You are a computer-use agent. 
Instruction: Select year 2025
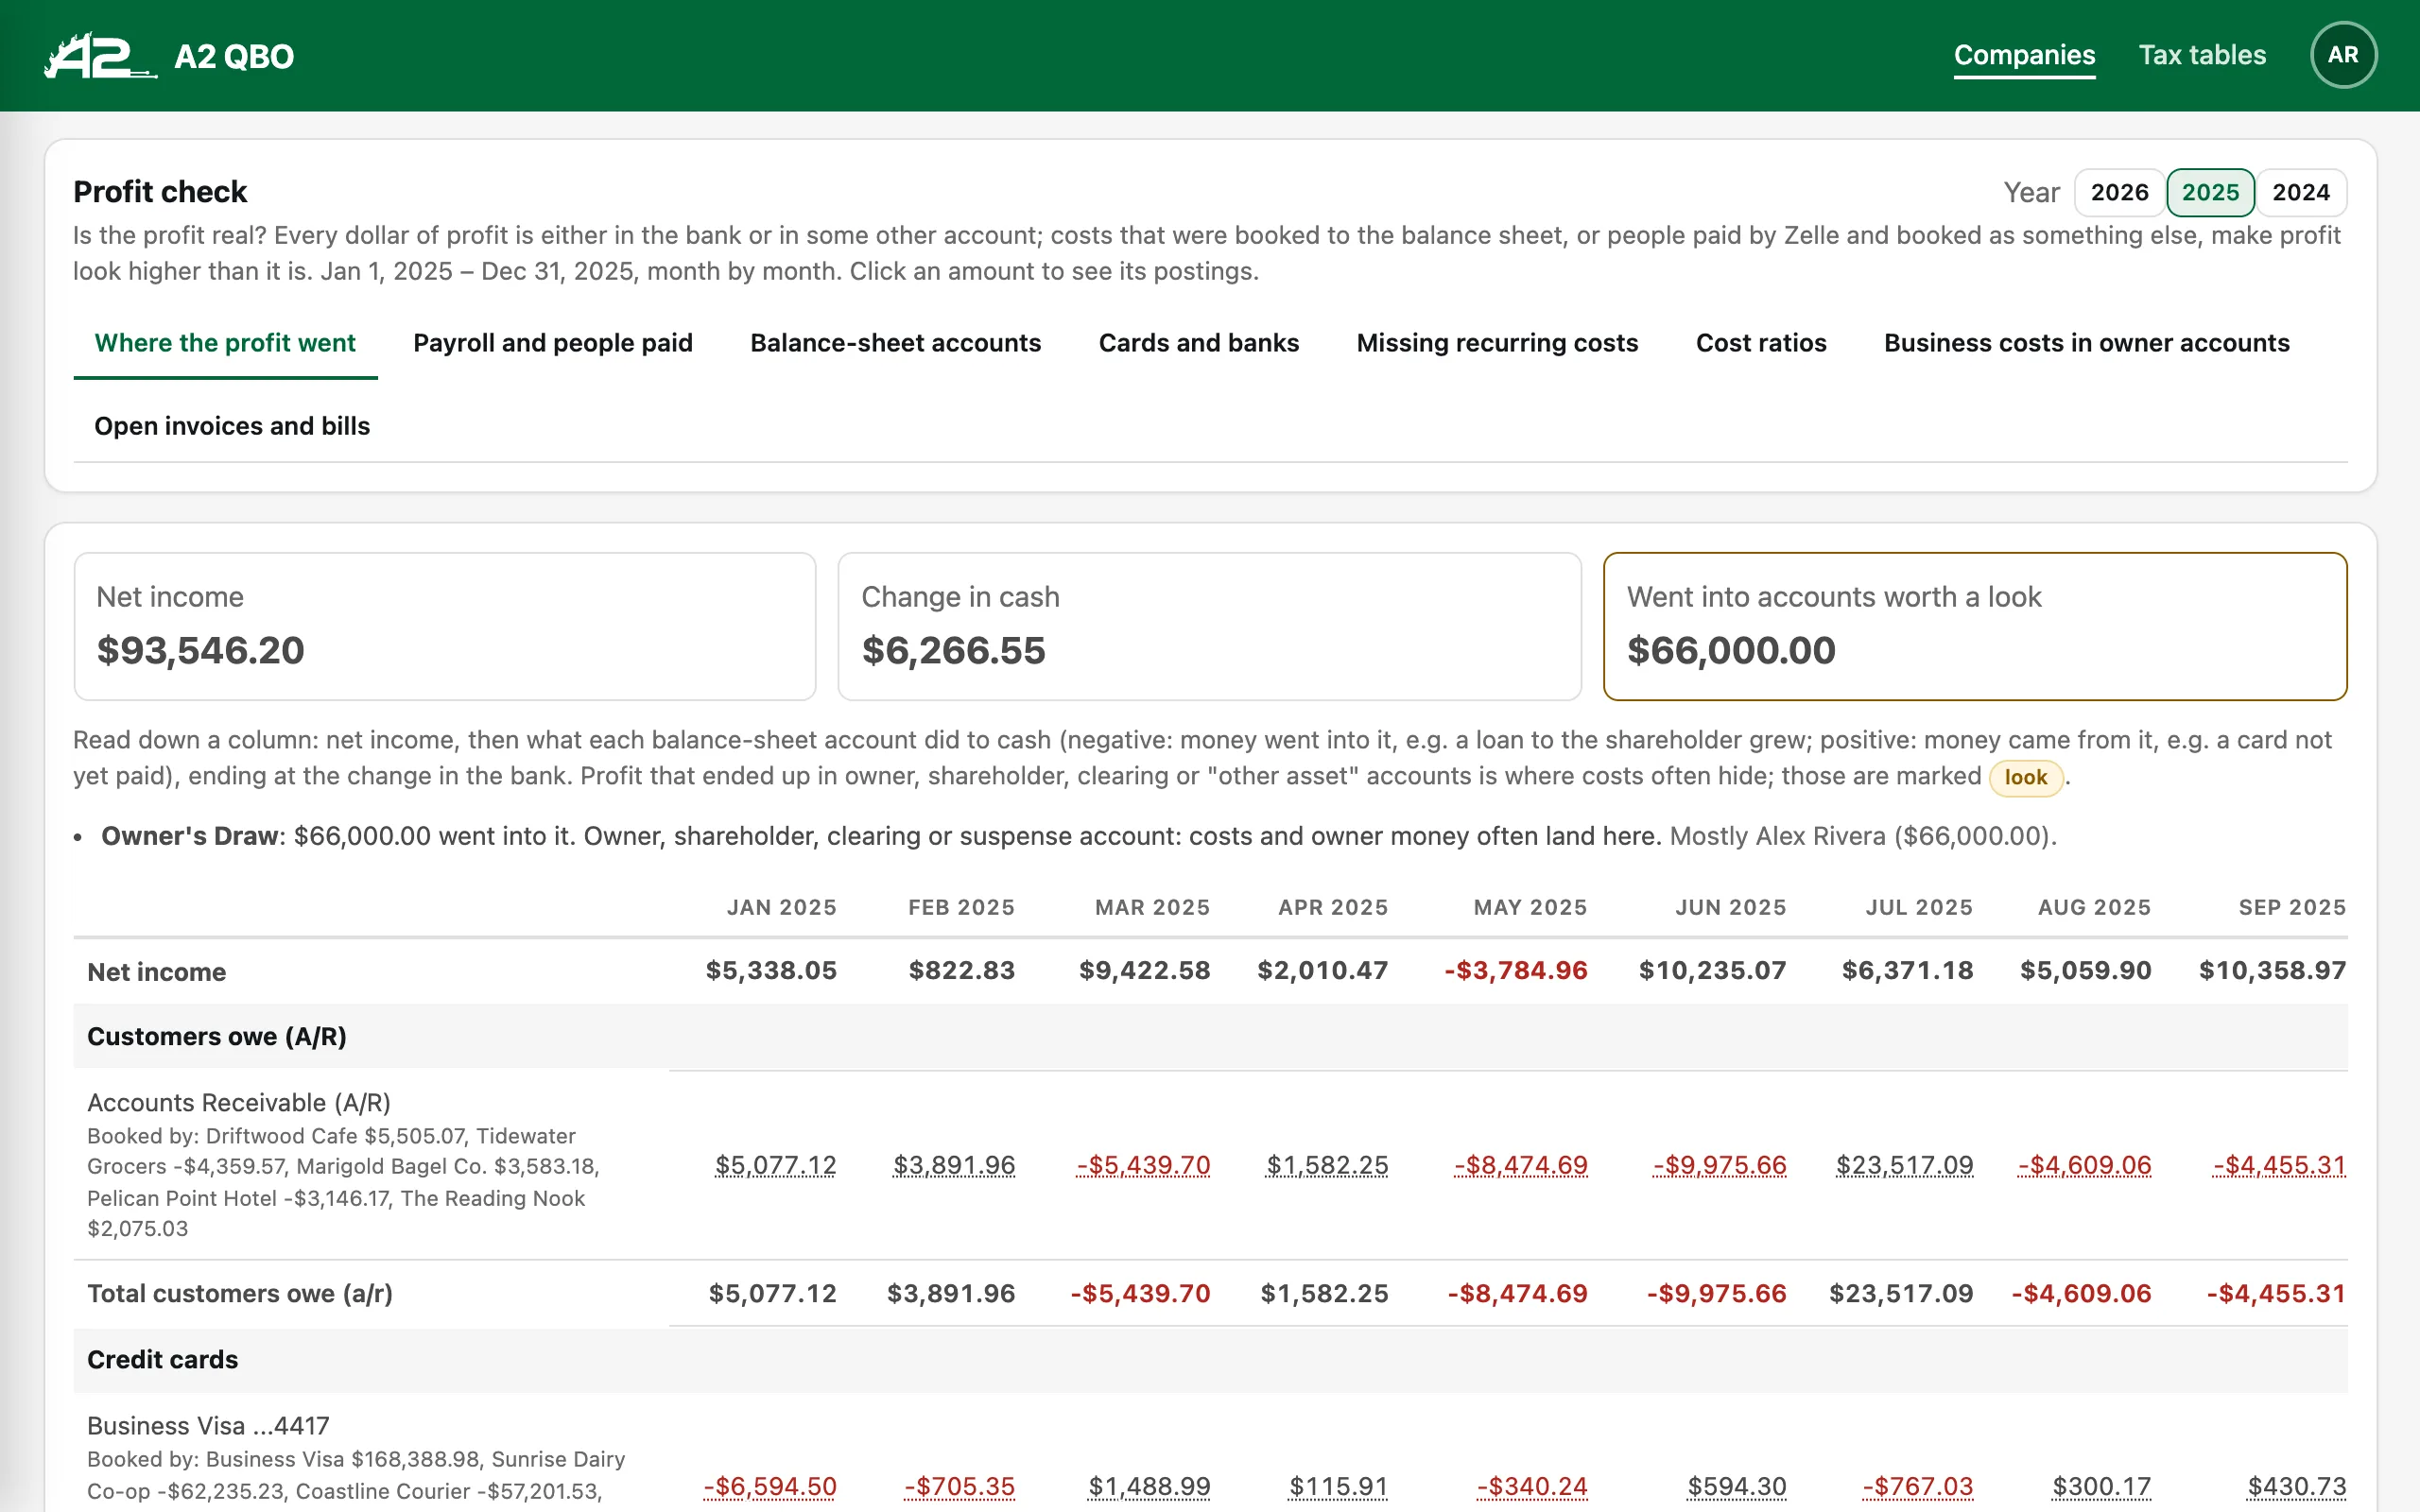click(2210, 192)
